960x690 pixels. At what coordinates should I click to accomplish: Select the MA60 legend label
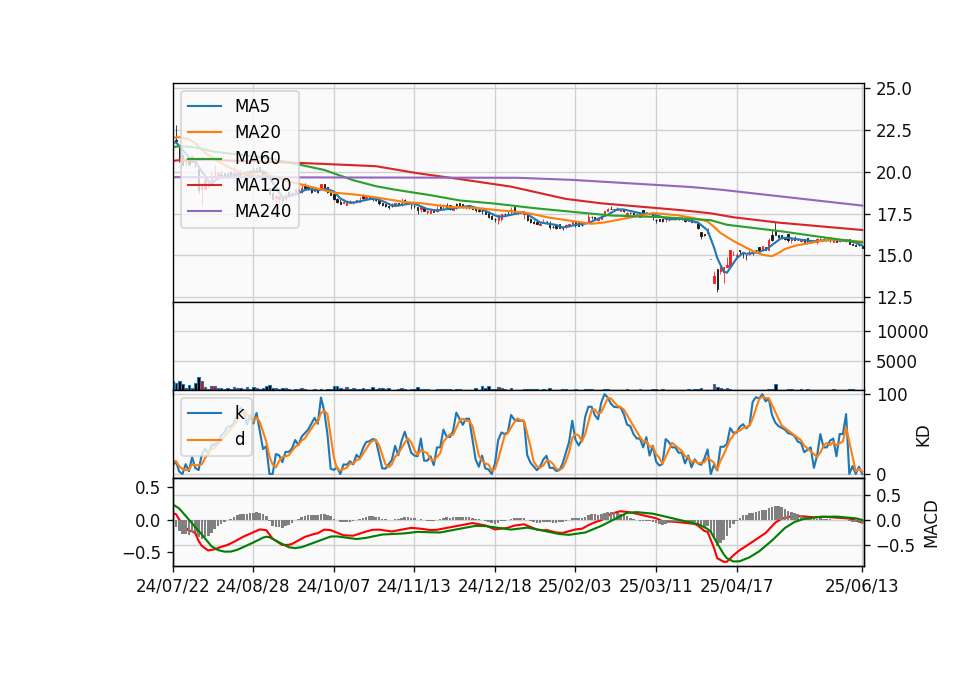pyautogui.click(x=257, y=158)
